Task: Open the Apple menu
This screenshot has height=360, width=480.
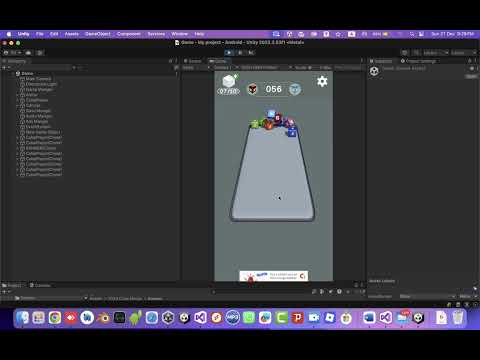Action: click(x=9, y=34)
